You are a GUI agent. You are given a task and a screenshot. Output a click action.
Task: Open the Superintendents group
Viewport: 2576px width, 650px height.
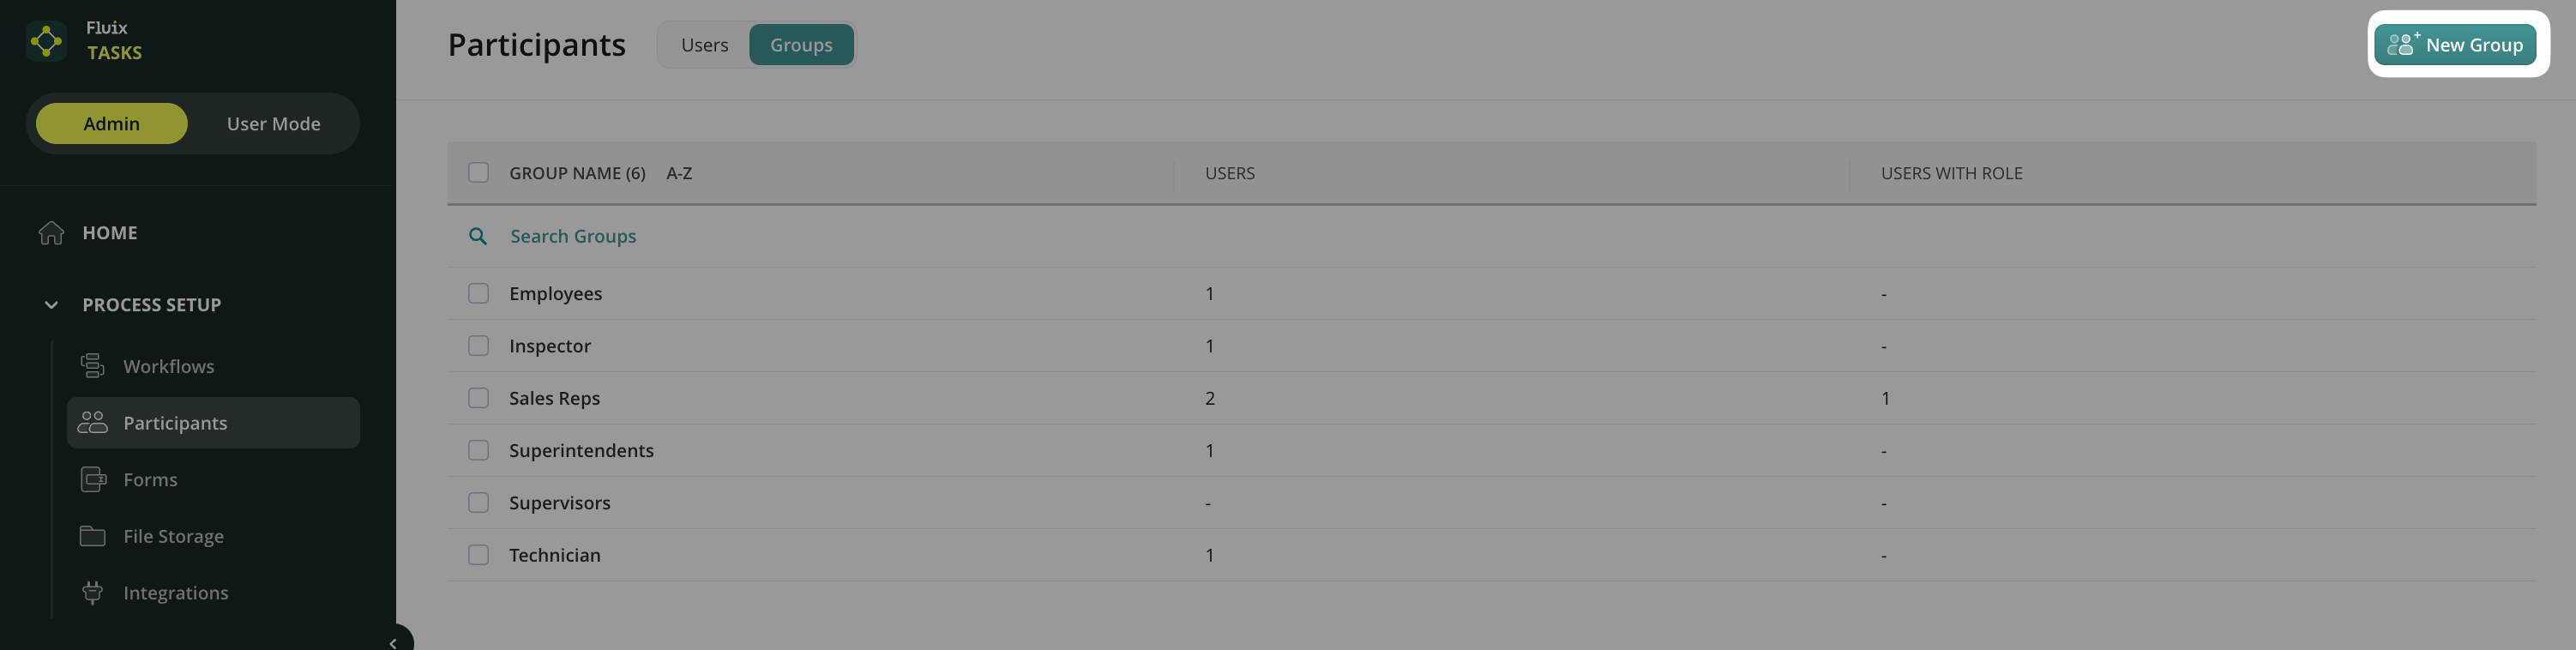click(x=581, y=451)
